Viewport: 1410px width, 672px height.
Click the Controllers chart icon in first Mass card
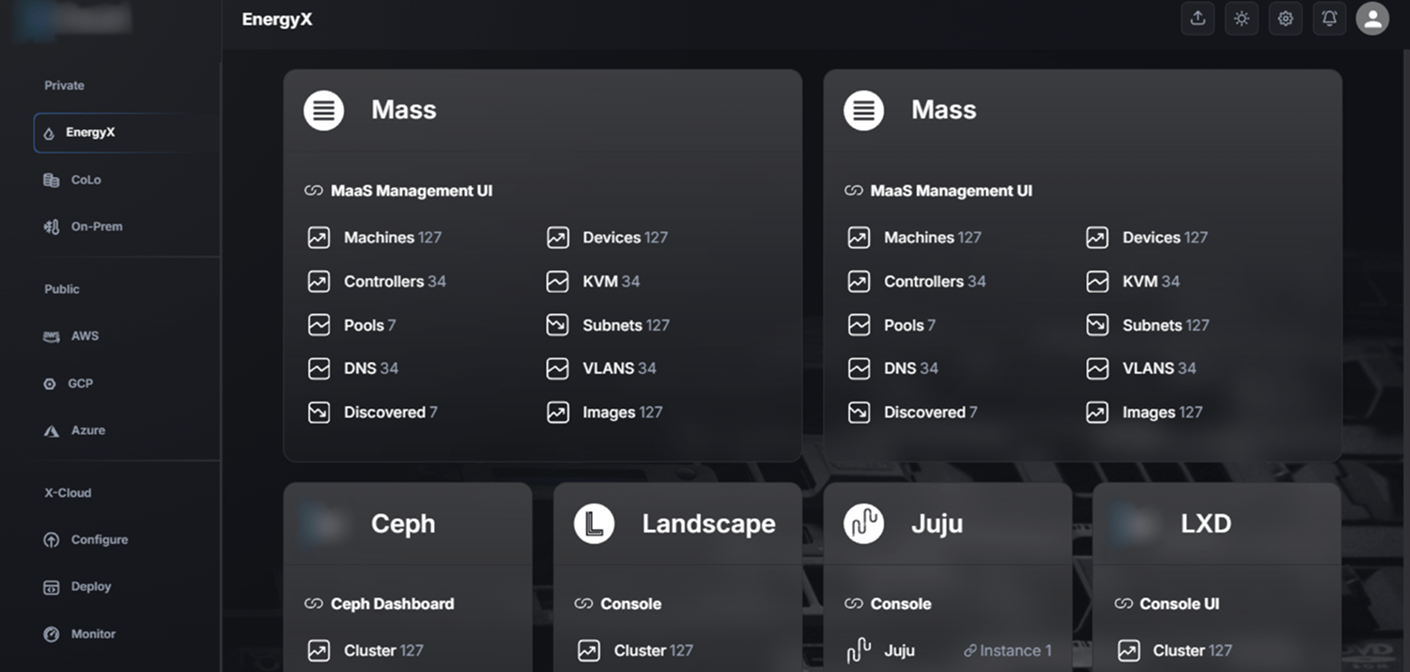319,282
